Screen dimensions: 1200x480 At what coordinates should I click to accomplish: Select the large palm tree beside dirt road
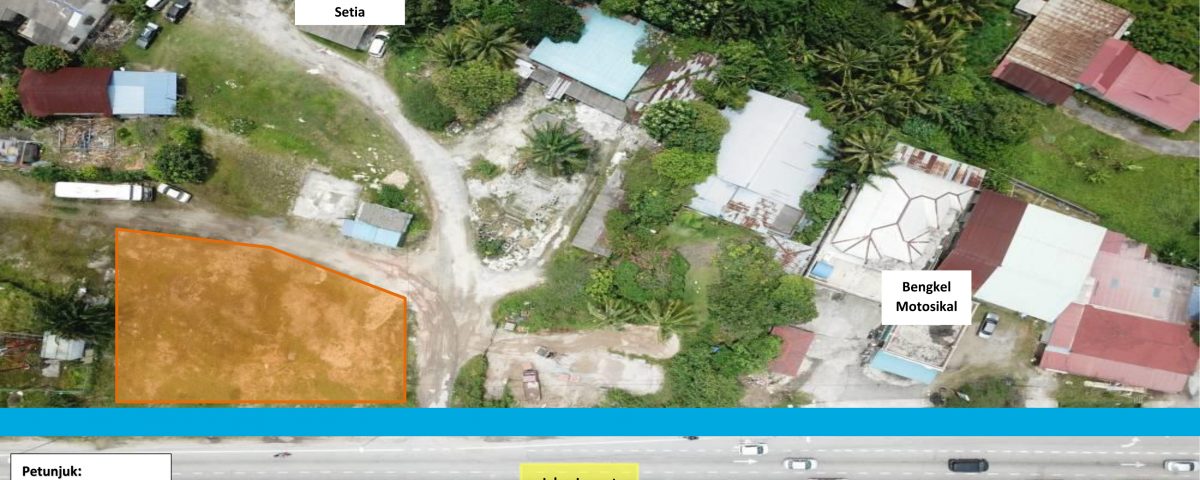(x=555, y=149)
